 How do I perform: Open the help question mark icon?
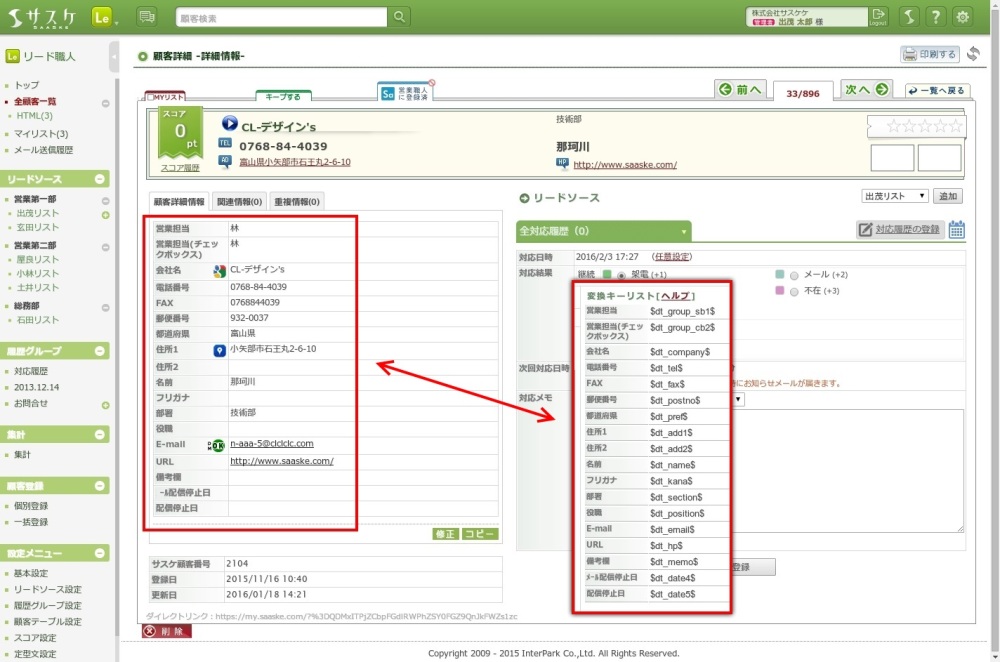pos(935,17)
